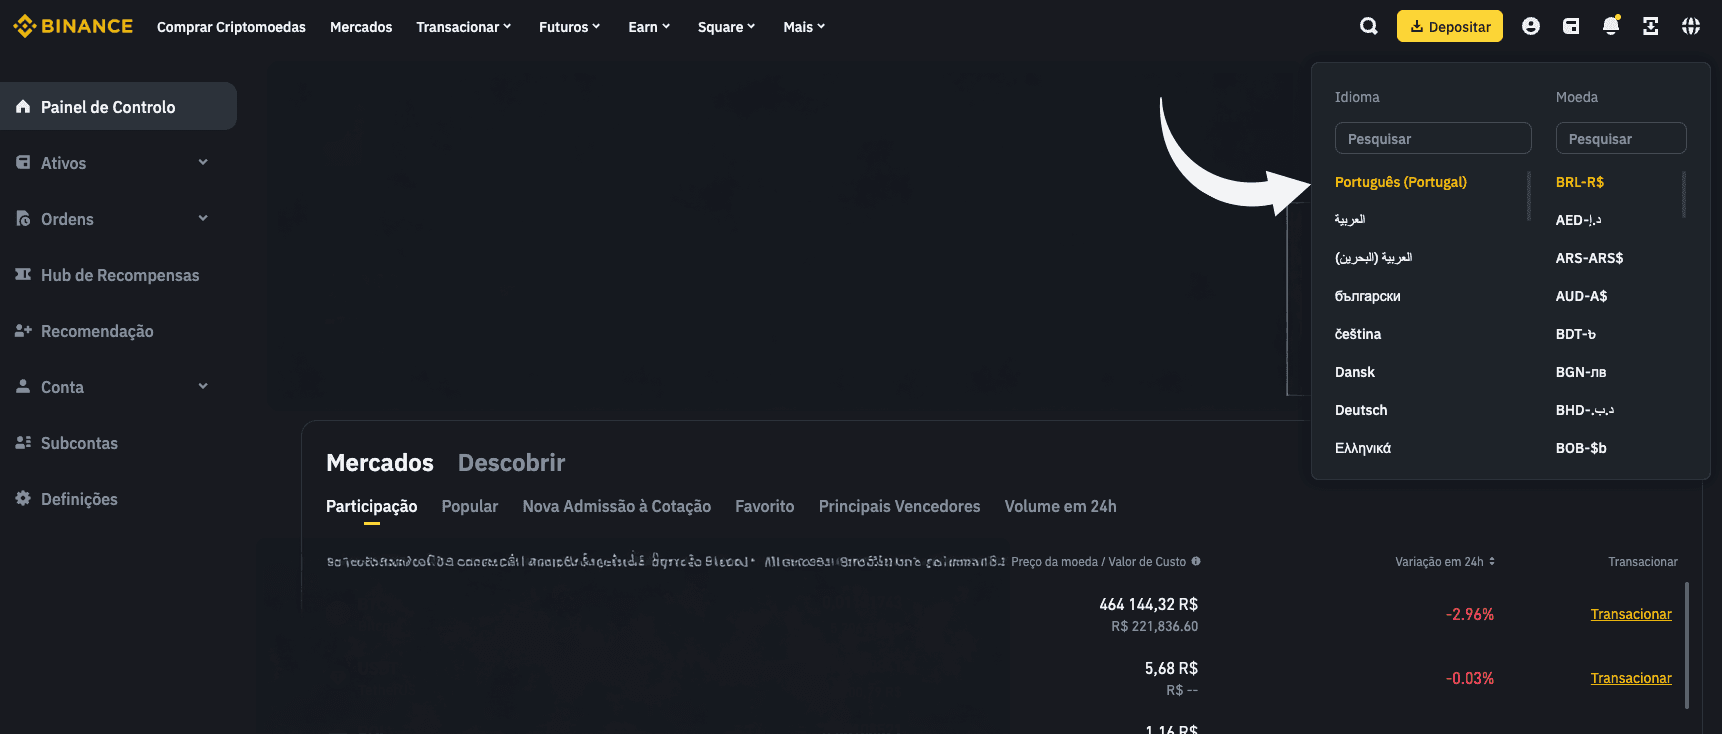This screenshot has height=734, width=1722.
Task: Click the Recomendação add-person icon
Action: pos(23,330)
